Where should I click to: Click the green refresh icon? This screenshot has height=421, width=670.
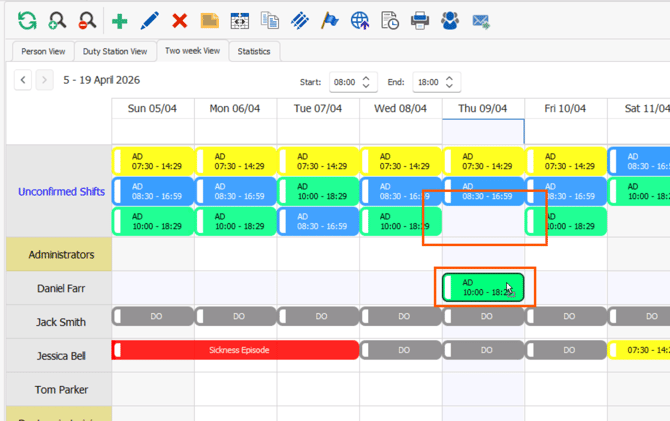[27, 20]
